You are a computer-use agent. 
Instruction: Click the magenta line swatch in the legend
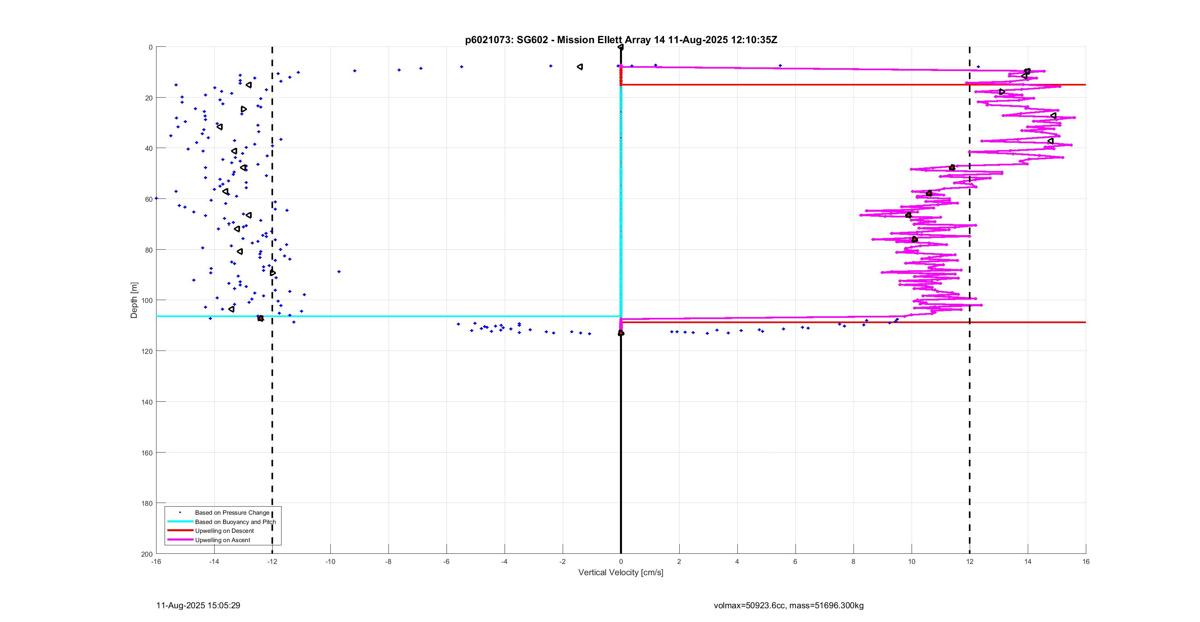coord(180,540)
